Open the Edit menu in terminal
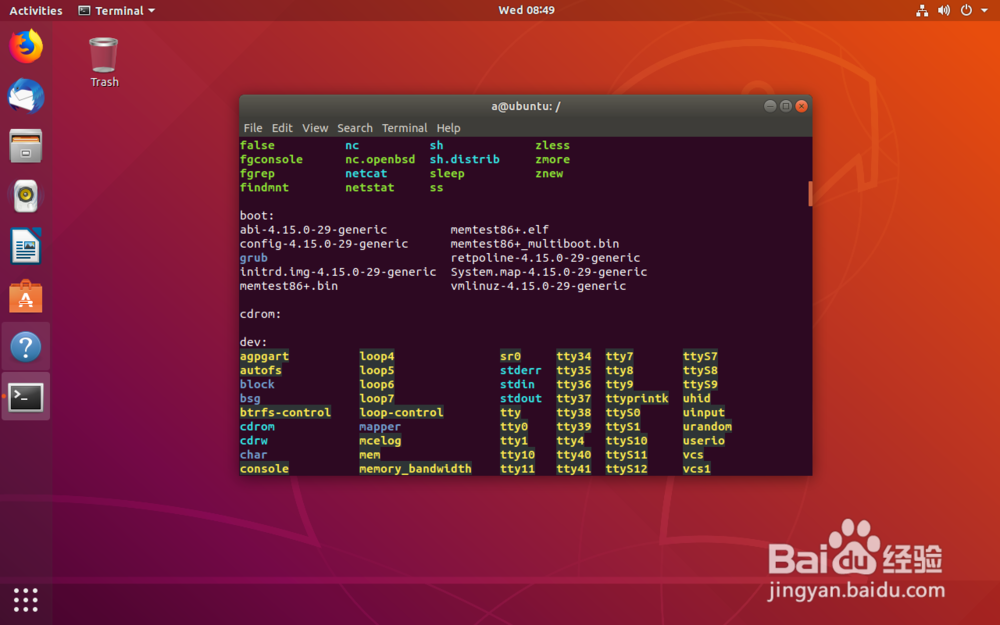1000x625 pixels. [x=282, y=128]
